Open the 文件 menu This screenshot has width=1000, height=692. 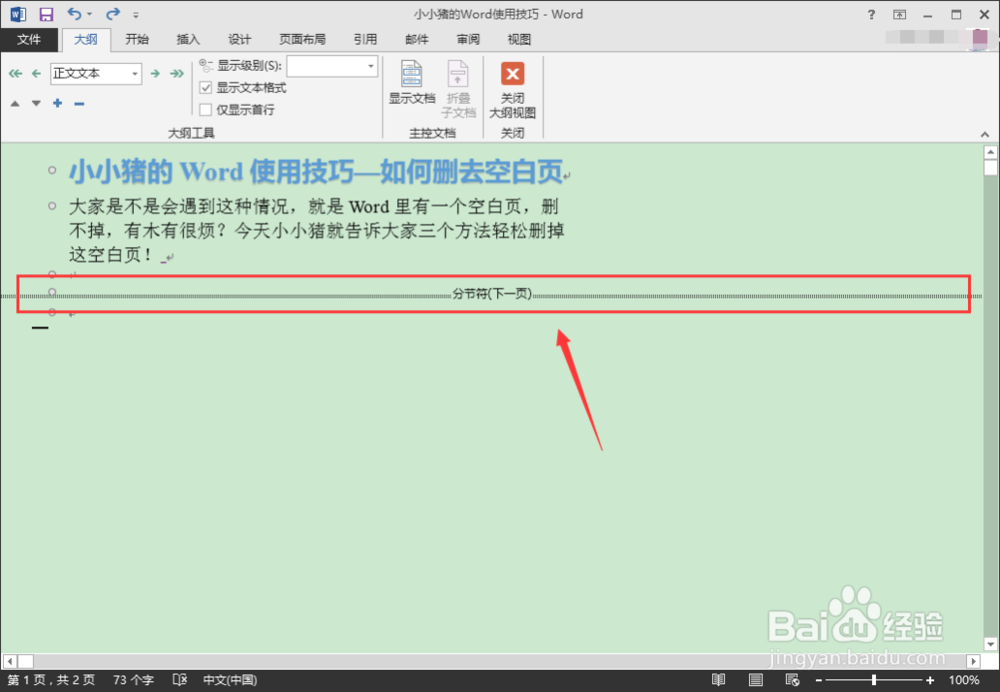pos(29,39)
